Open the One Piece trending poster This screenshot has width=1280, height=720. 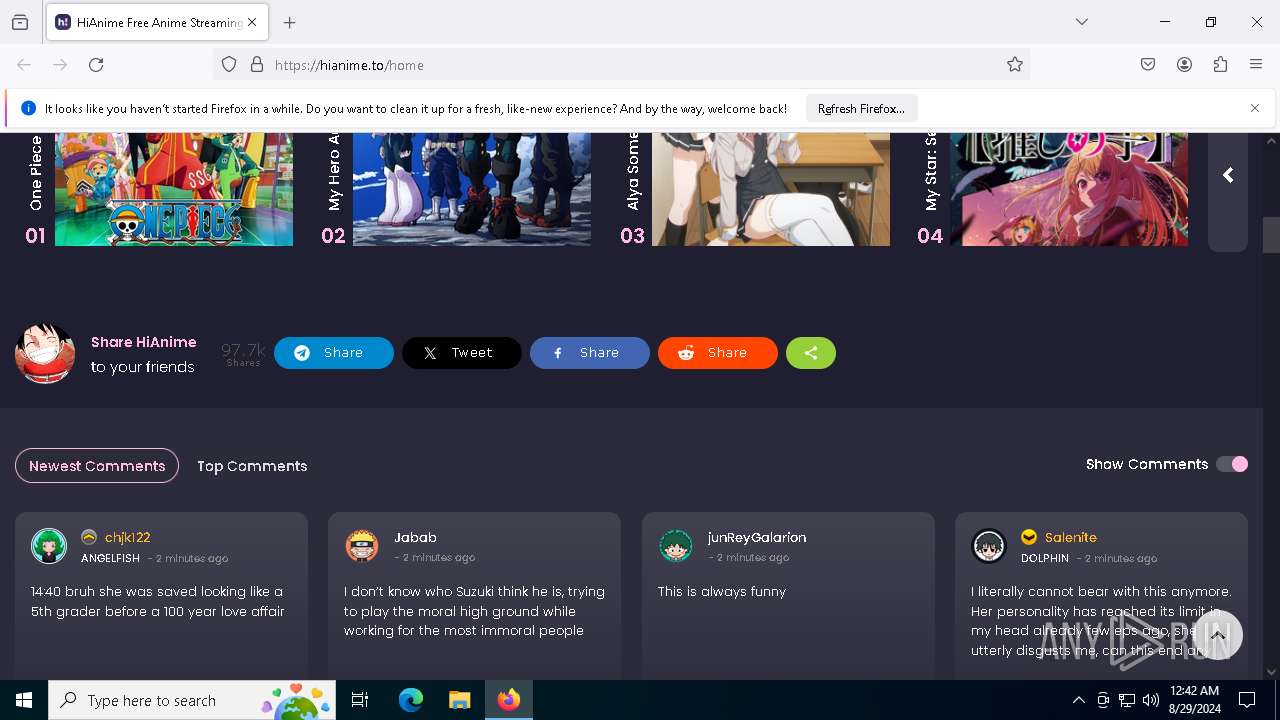[x=174, y=189]
